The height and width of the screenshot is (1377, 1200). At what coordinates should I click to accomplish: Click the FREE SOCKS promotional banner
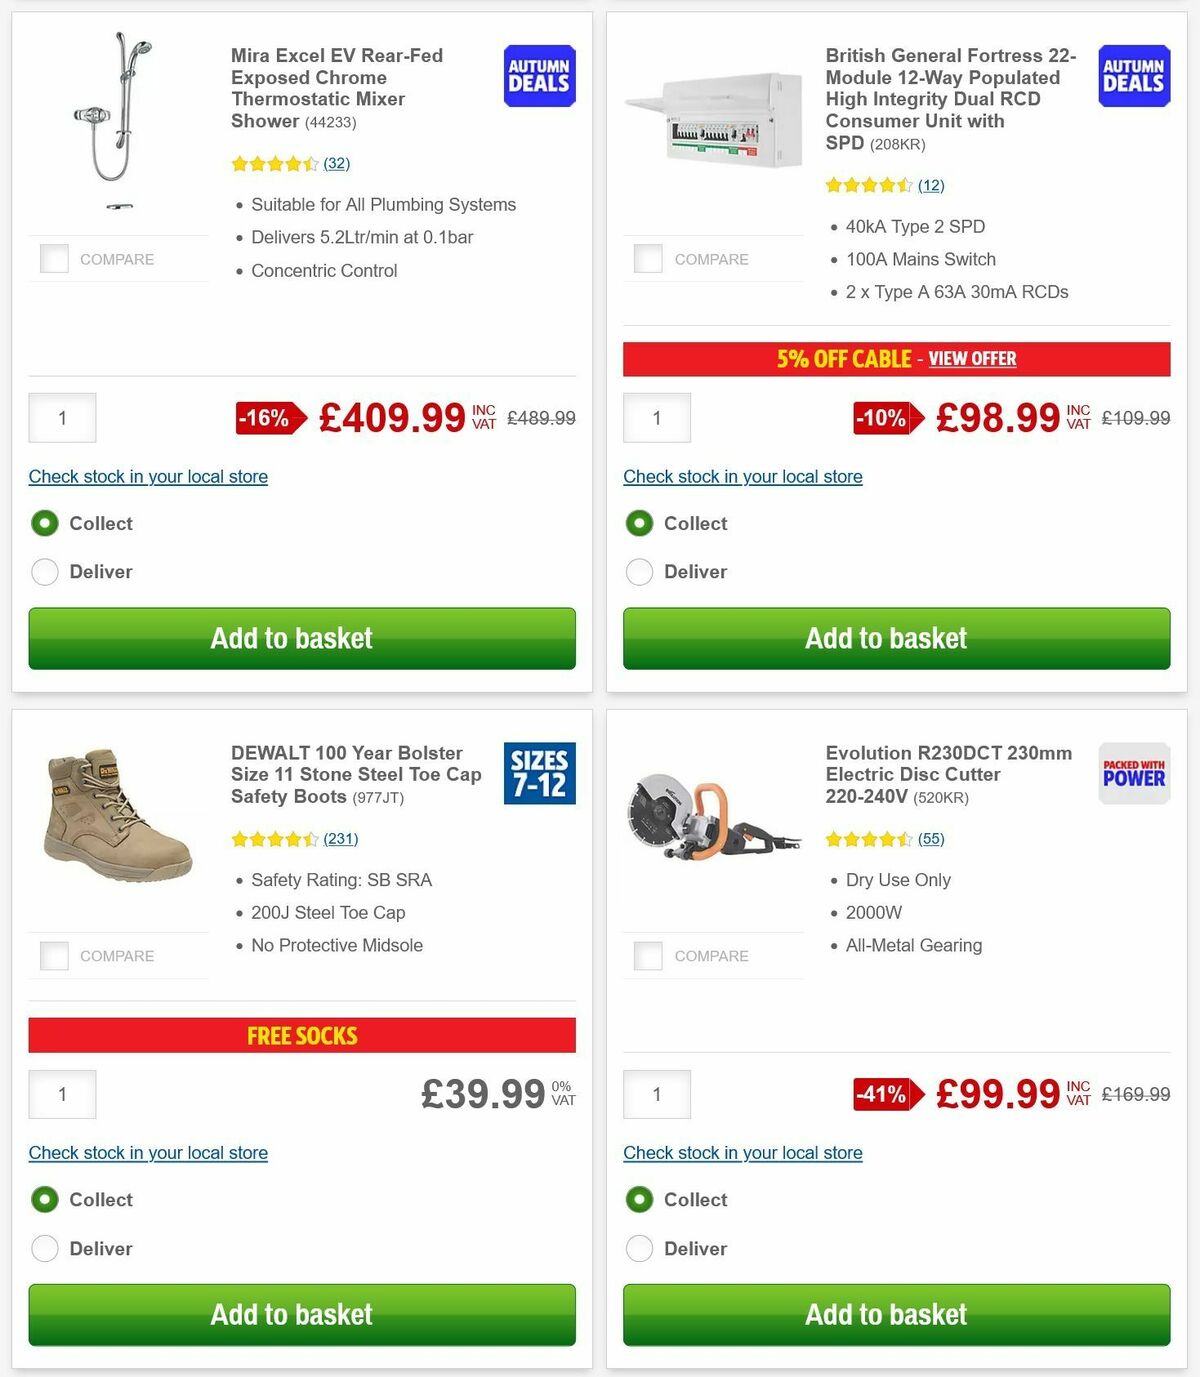tap(301, 1035)
